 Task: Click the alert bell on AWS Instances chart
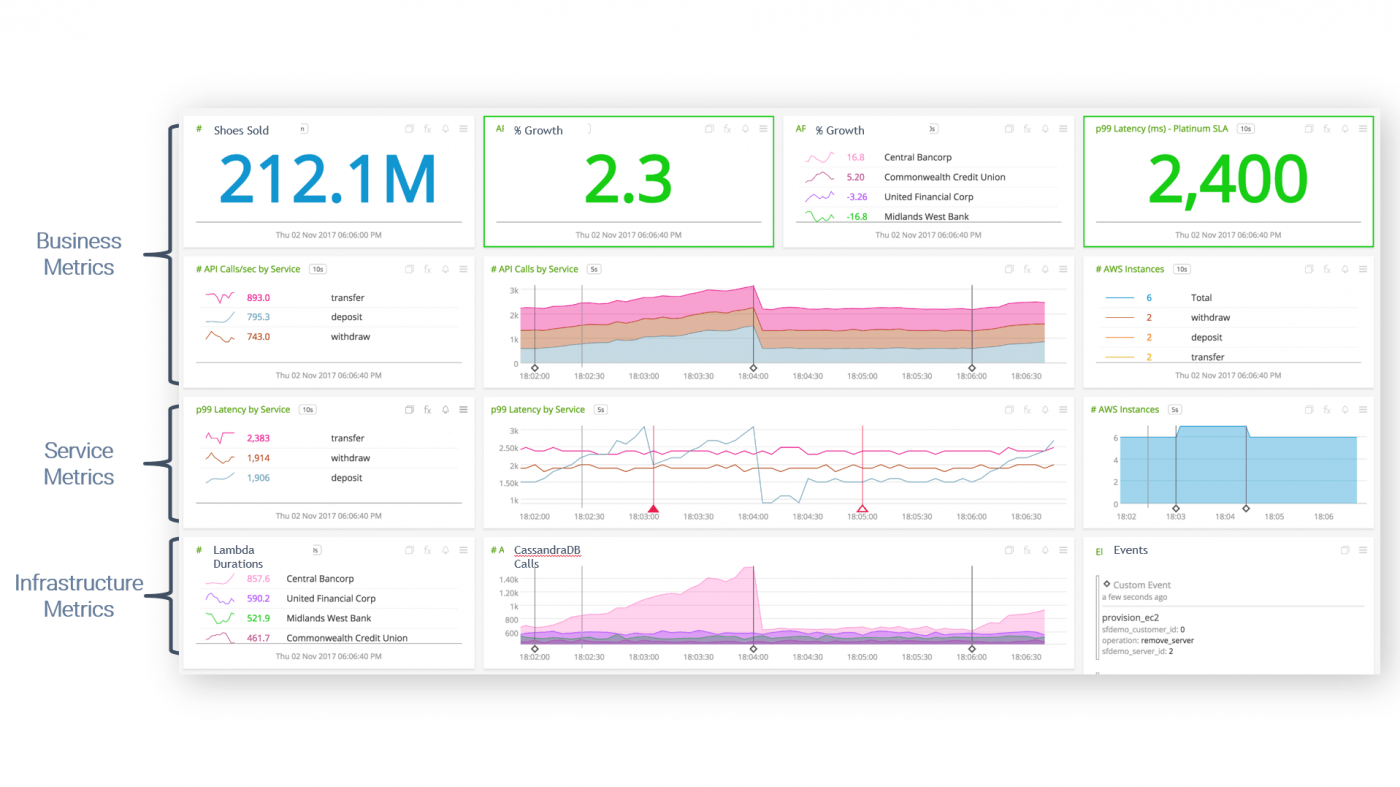point(1345,268)
